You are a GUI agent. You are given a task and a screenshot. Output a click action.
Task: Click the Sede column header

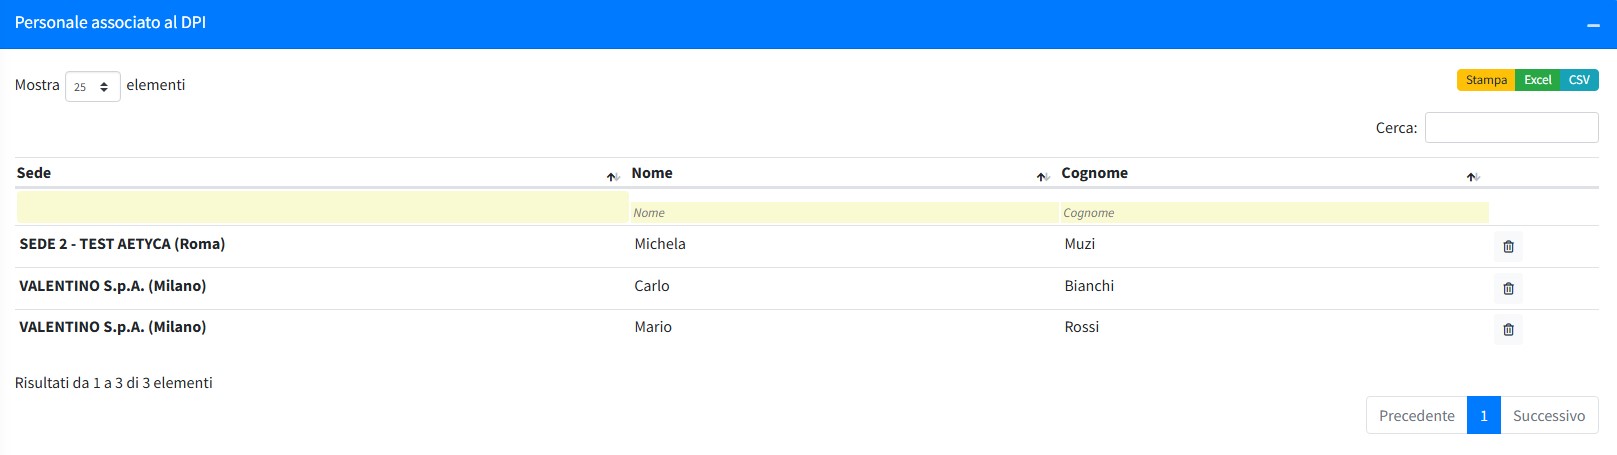[x=34, y=173]
